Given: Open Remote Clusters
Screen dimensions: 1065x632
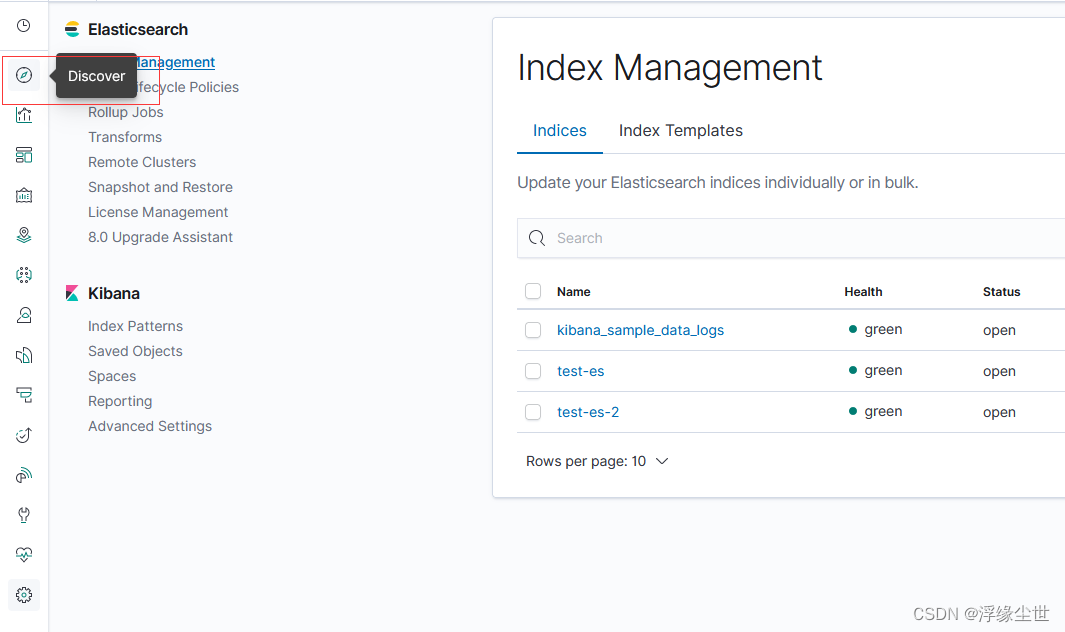Looking at the screenshot, I should tap(142, 162).
